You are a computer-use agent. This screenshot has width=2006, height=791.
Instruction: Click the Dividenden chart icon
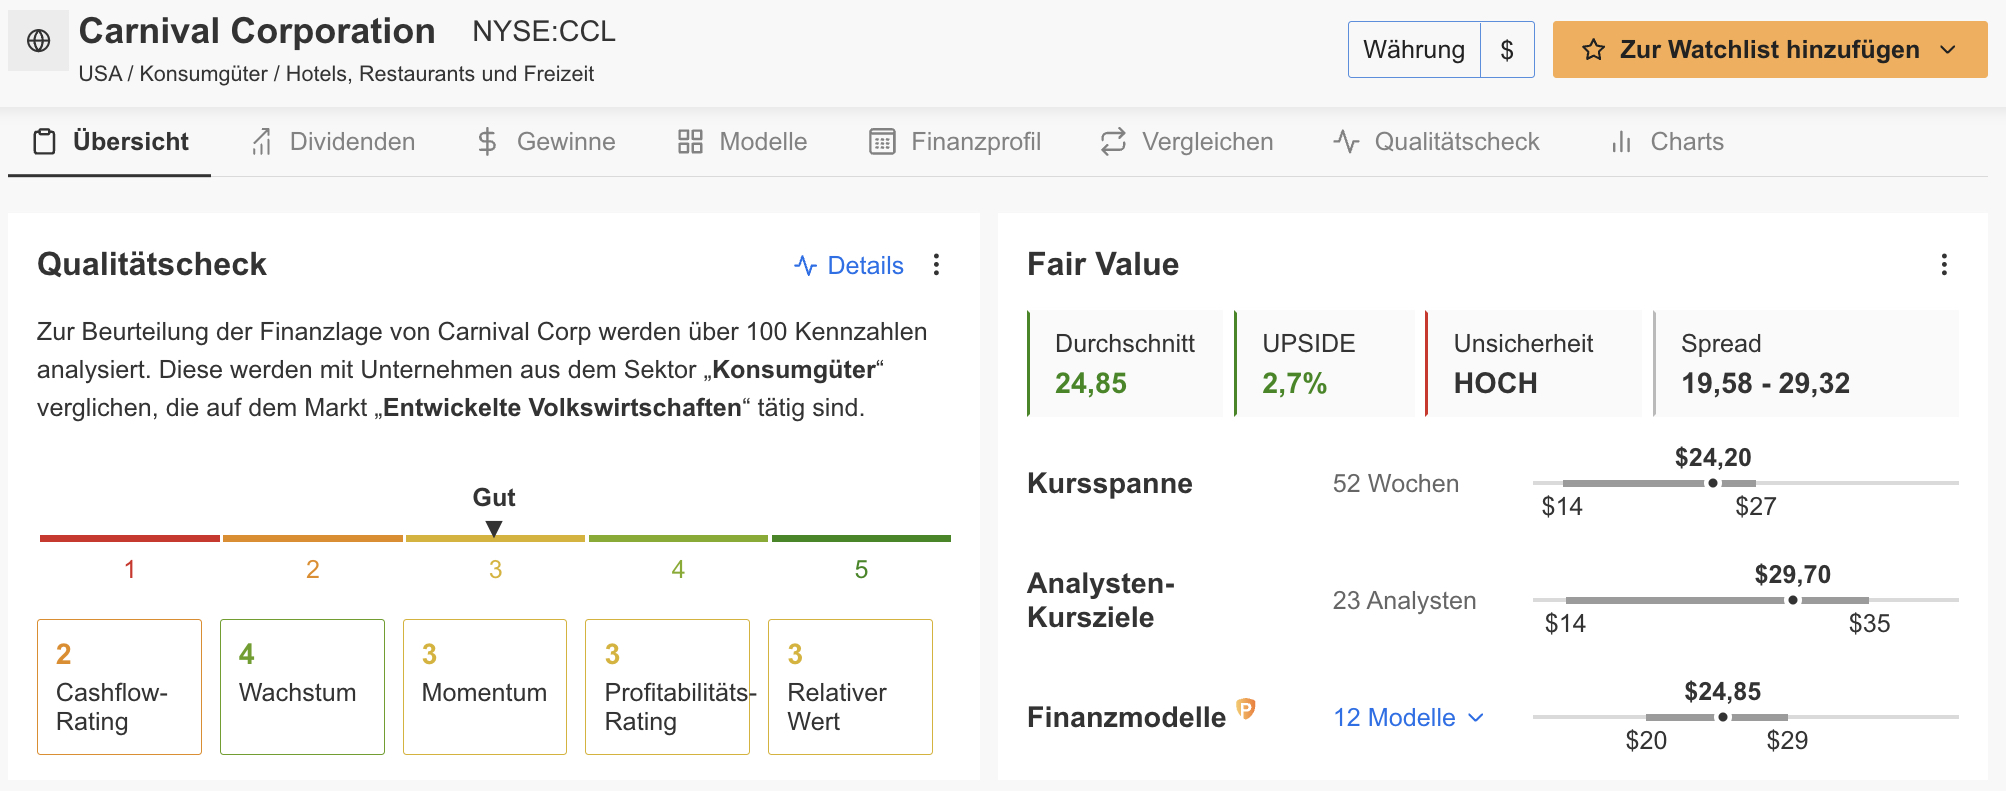coord(262,142)
